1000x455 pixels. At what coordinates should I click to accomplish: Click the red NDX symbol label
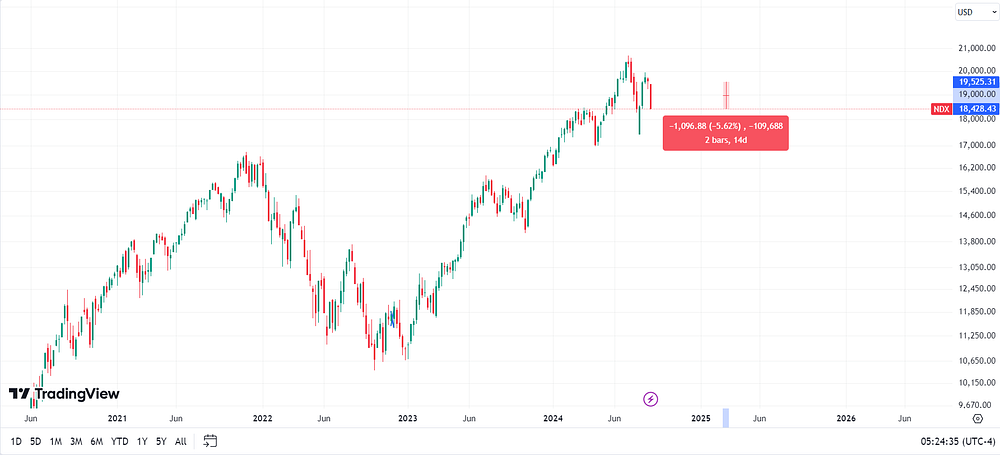pyautogui.click(x=941, y=109)
